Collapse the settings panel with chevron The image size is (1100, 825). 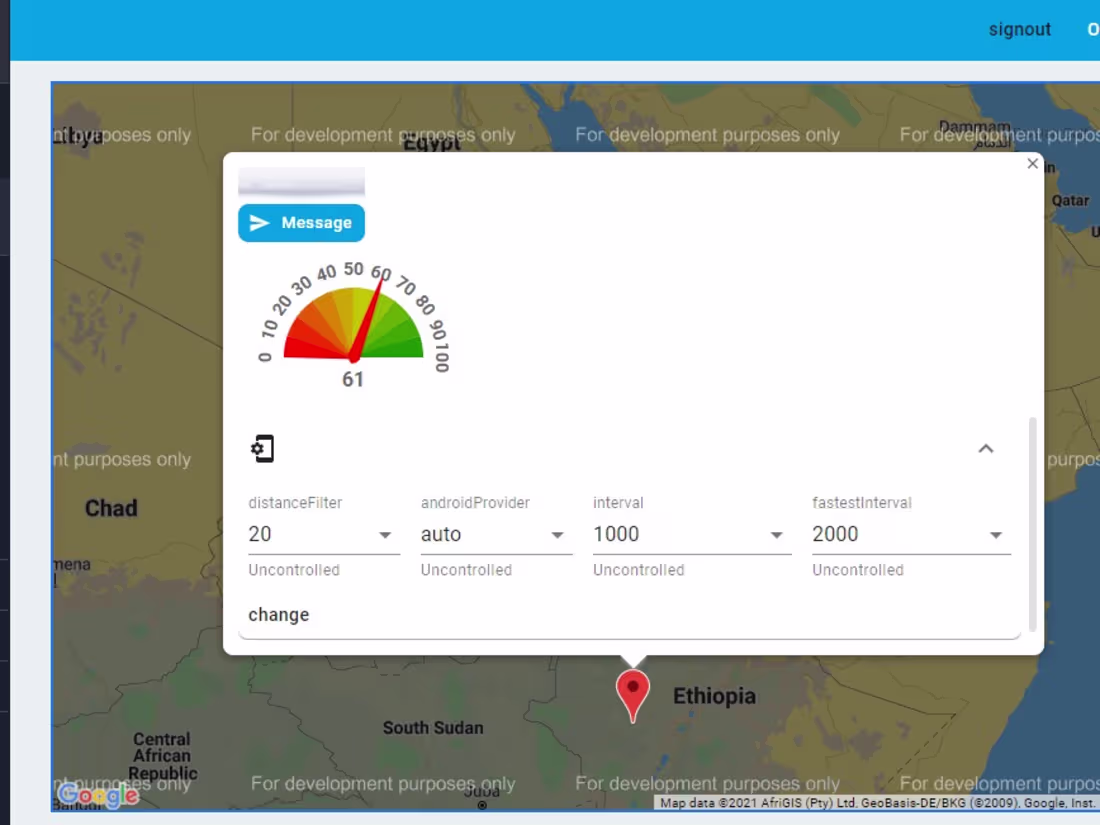986,449
